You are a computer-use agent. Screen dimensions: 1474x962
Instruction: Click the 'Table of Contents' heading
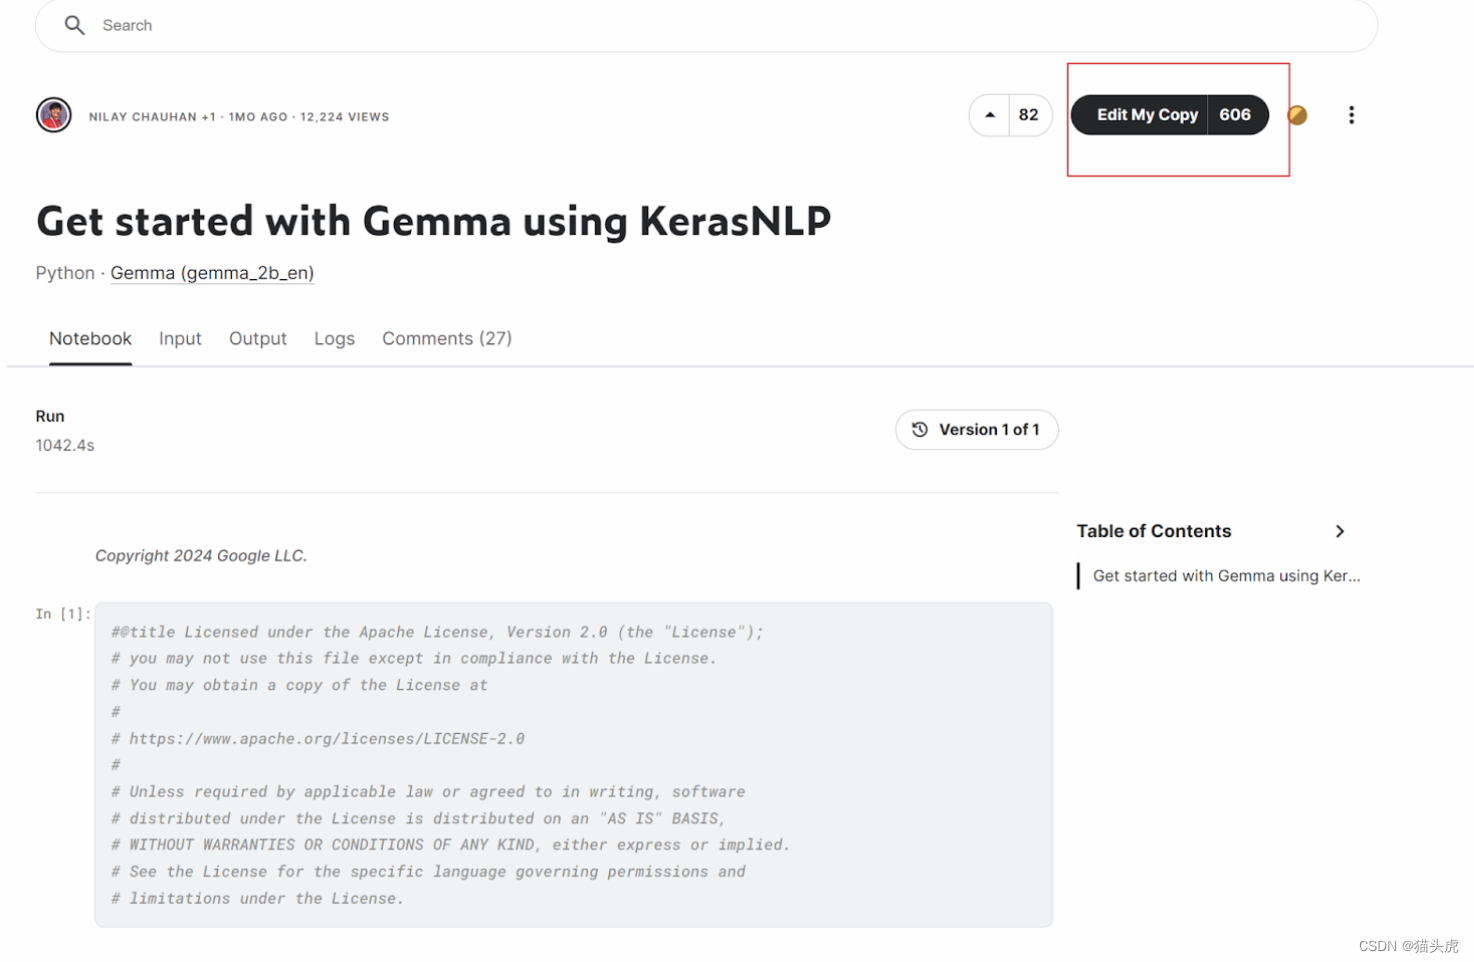click(1154, 532)
